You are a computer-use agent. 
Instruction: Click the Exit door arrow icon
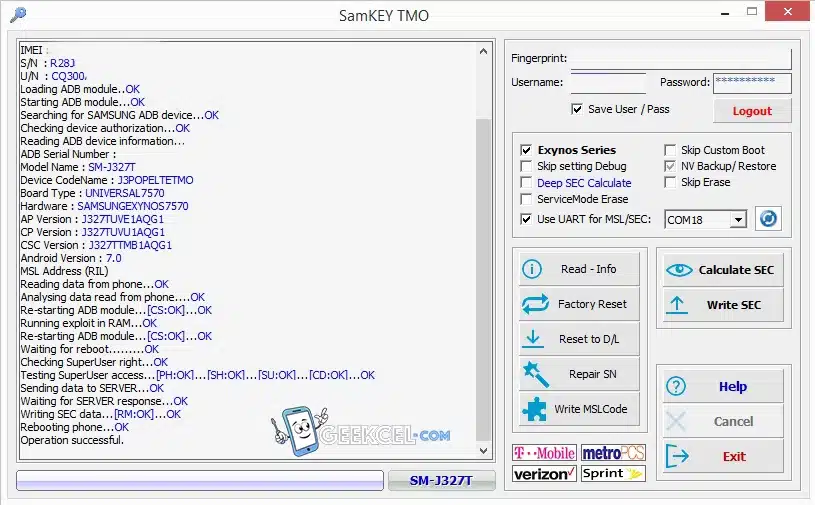click(x=677, y=456)
